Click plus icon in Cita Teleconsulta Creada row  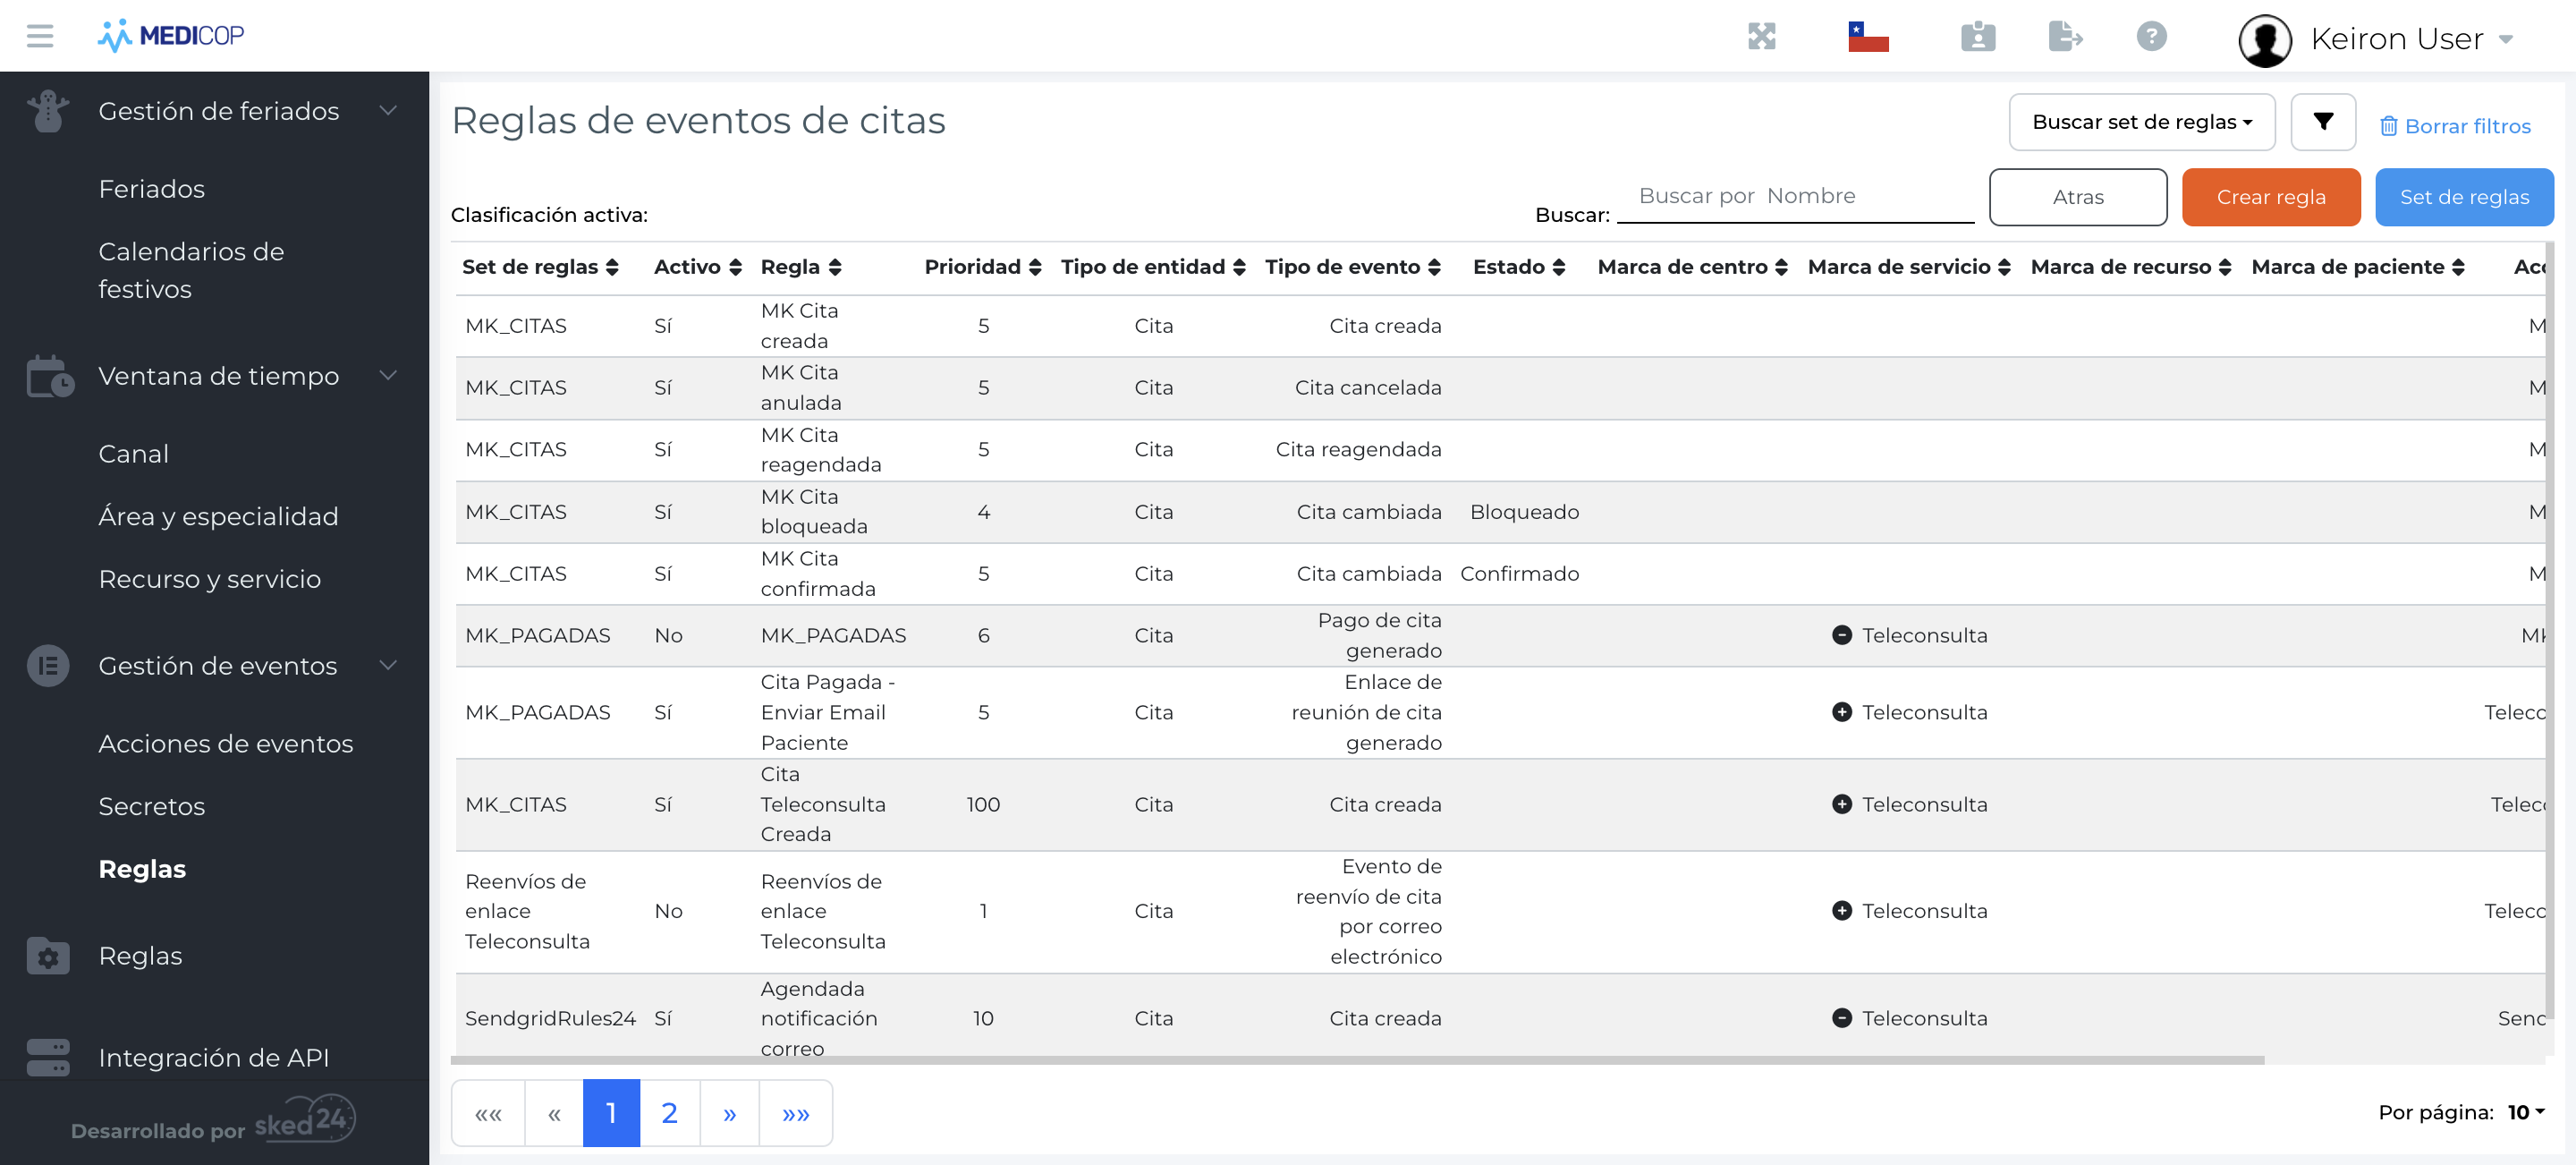coord(1841,804)
